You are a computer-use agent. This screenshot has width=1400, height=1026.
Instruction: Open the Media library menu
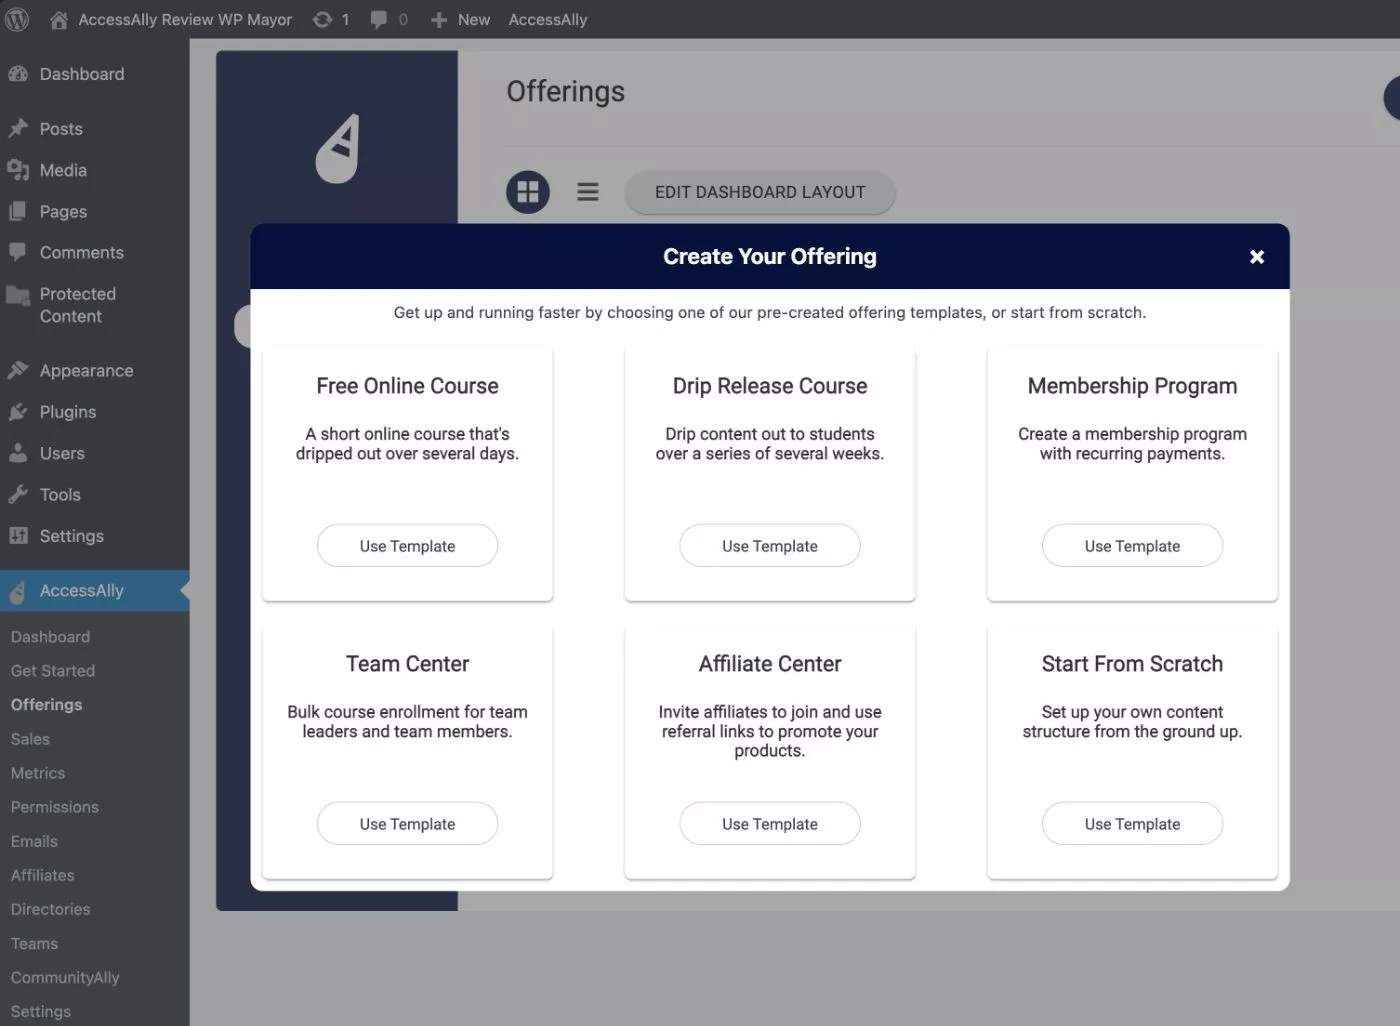point(63,170)
